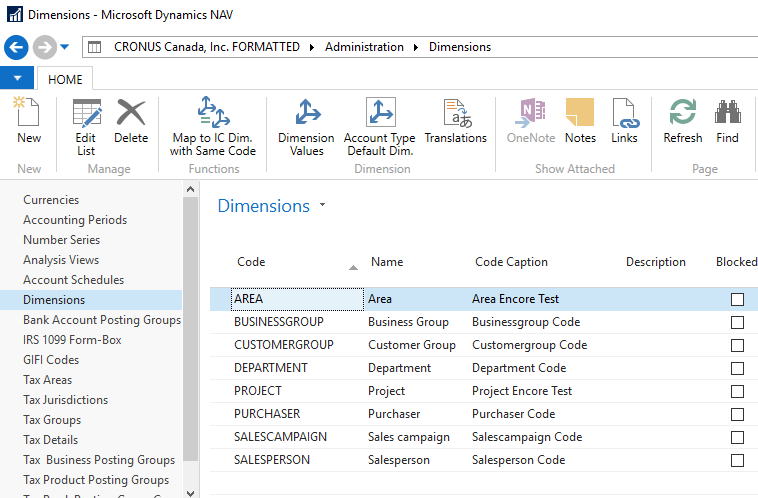758x498 pixels.
Task: Toggle Blocked checkbox for AREA
Action: (x=737, y=299)
